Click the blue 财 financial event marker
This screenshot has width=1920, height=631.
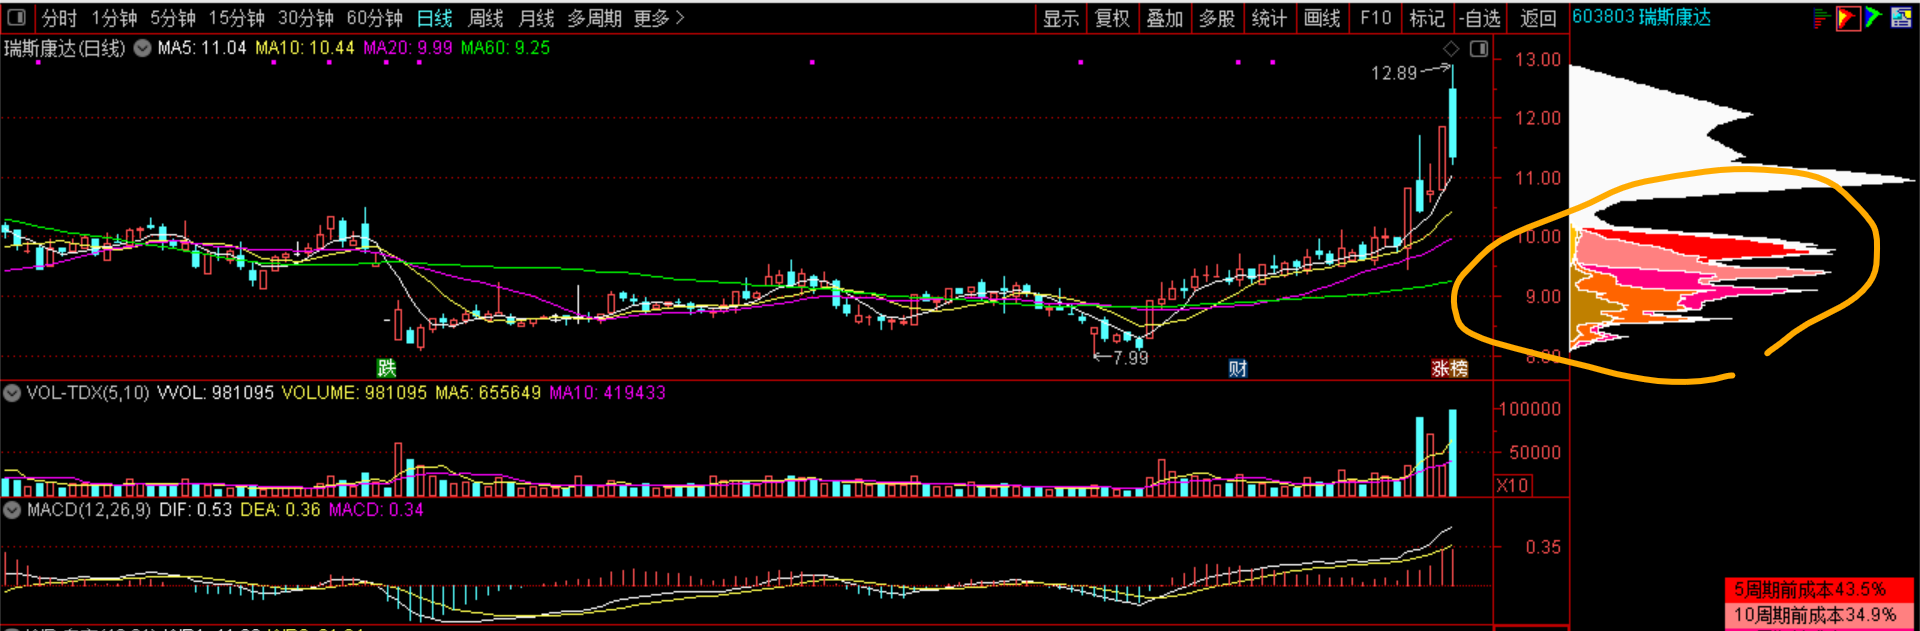pyautogui.click(x=1238, y=368)
